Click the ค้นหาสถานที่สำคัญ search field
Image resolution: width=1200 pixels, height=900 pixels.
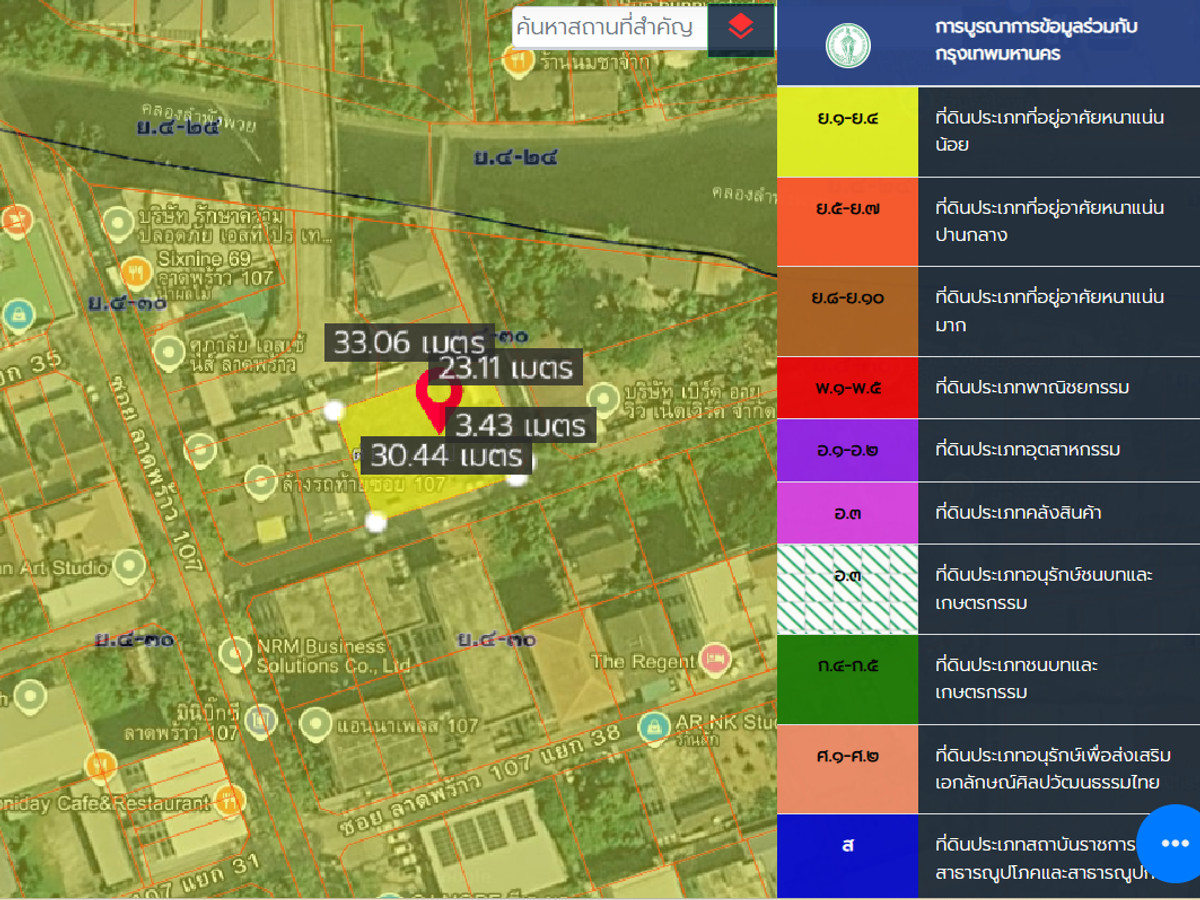(610, 27)
